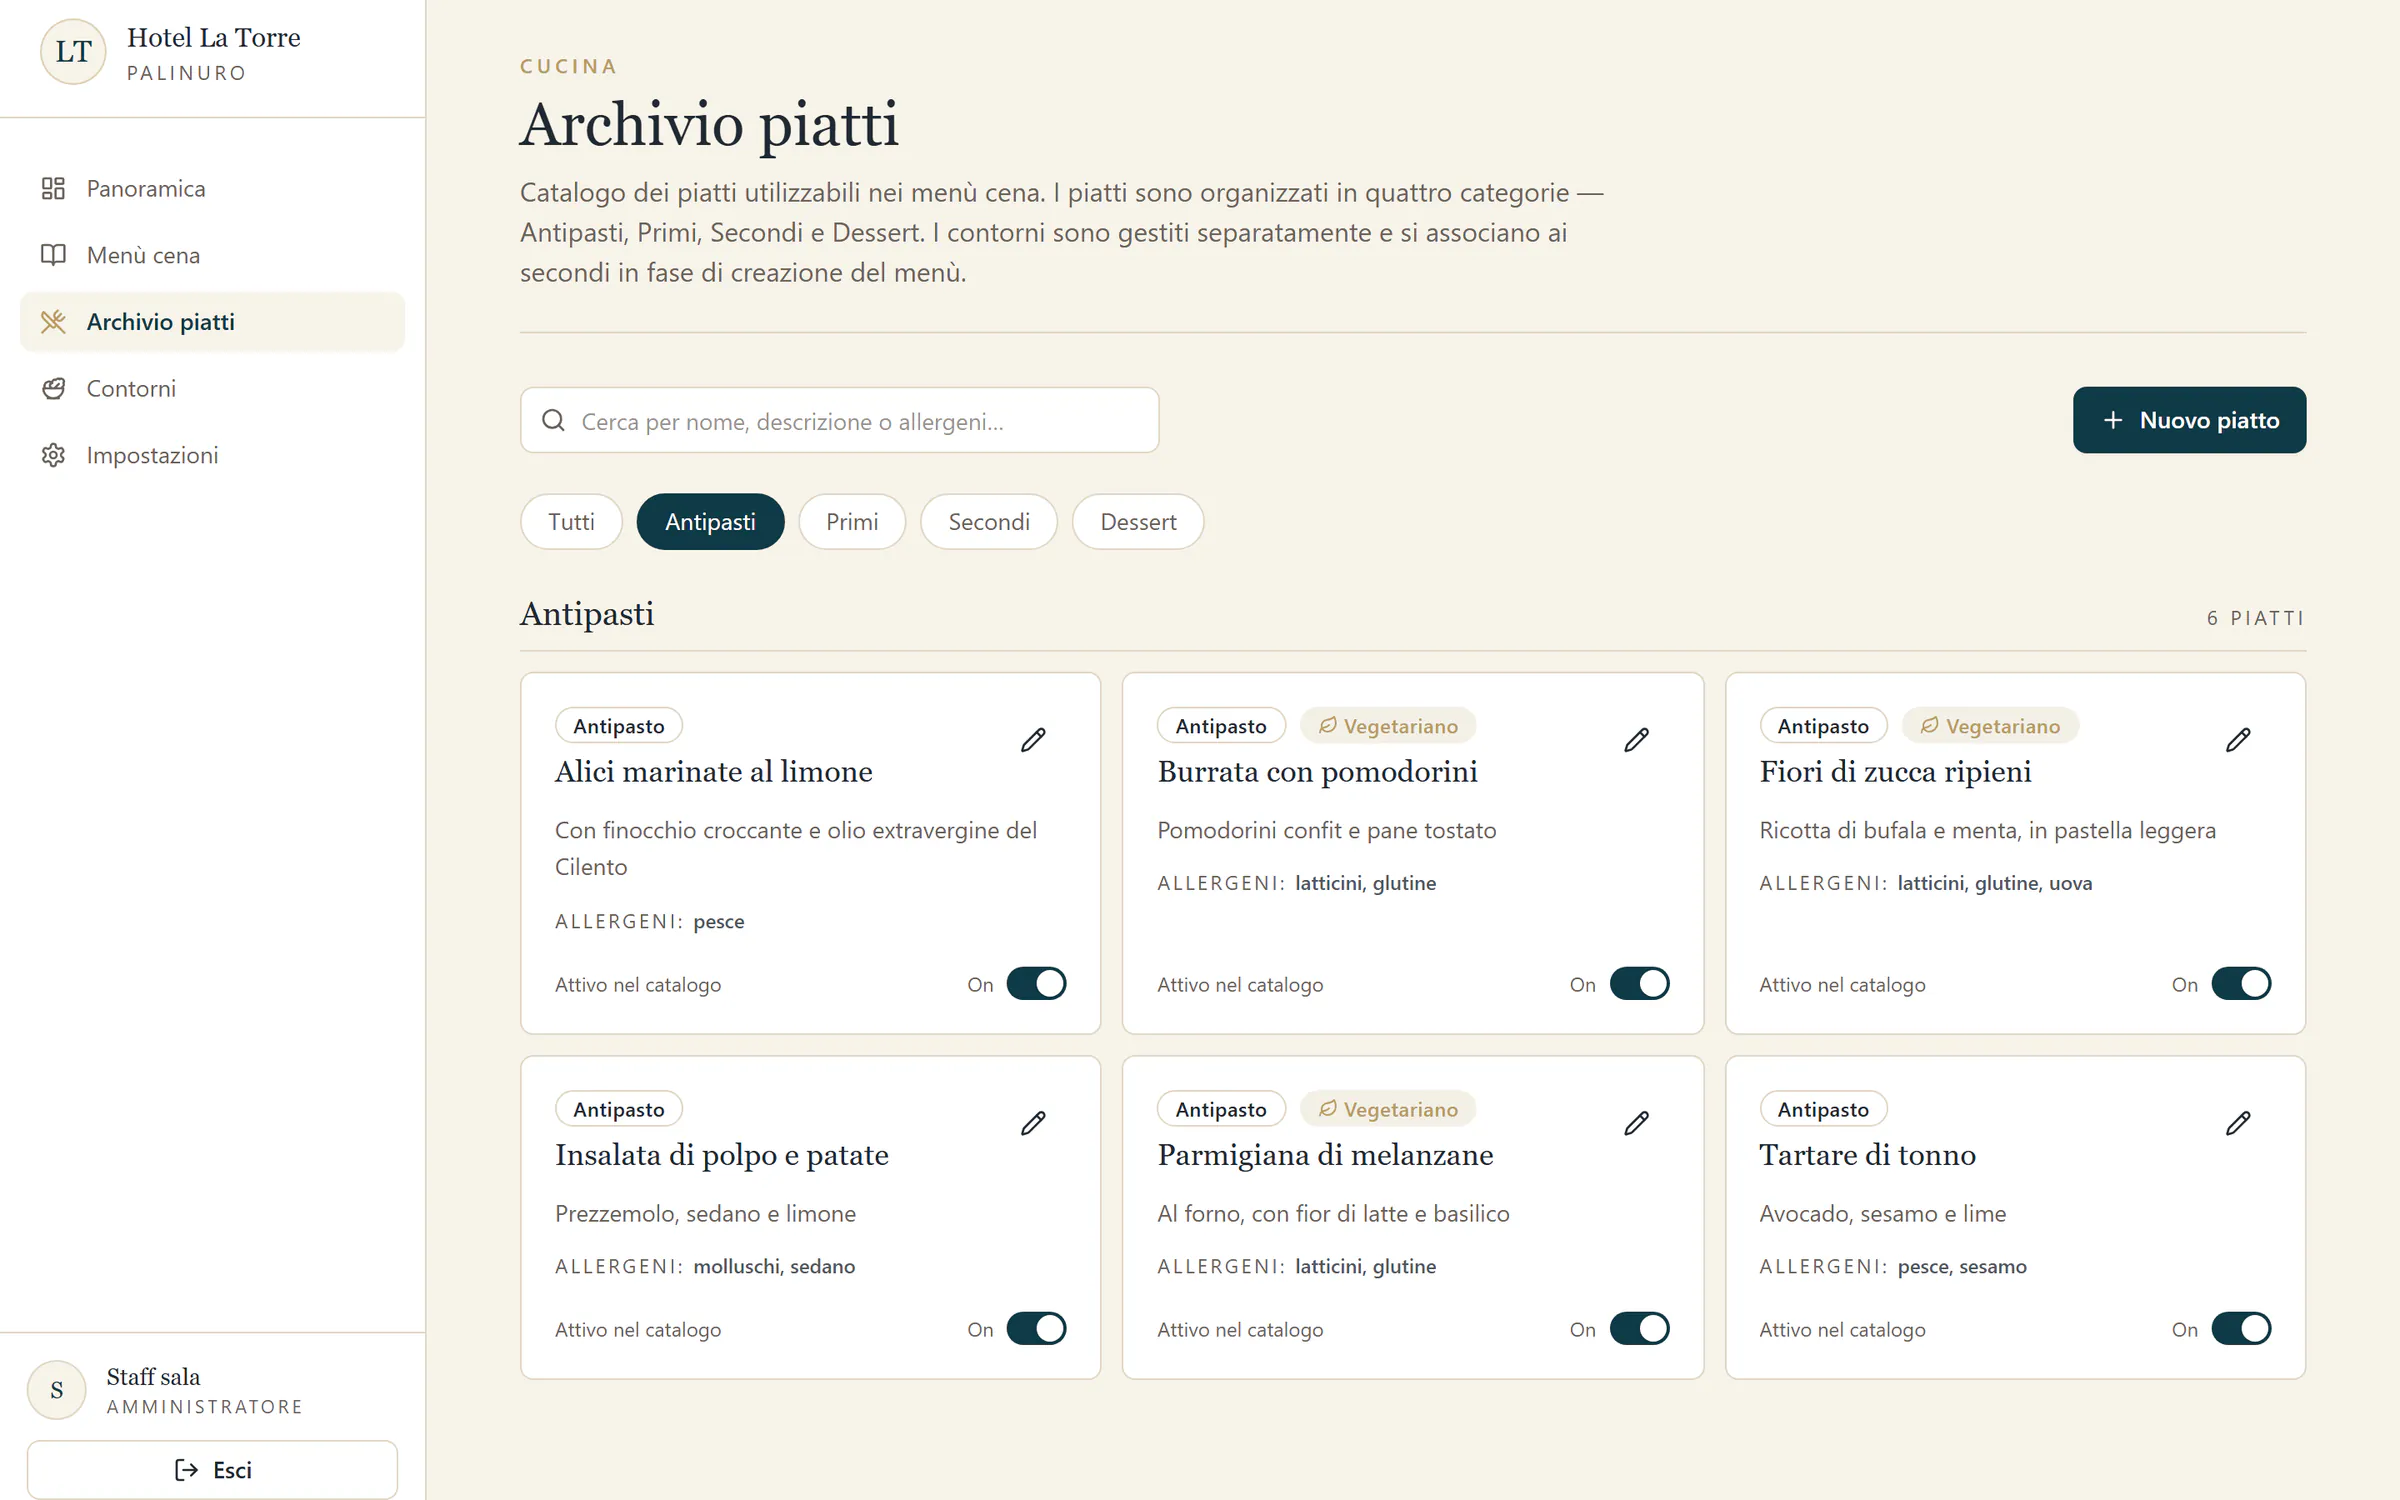Click the Staff sala S avatar
Viewport: 2400px width, 1500px height.
click(57, 1389)
